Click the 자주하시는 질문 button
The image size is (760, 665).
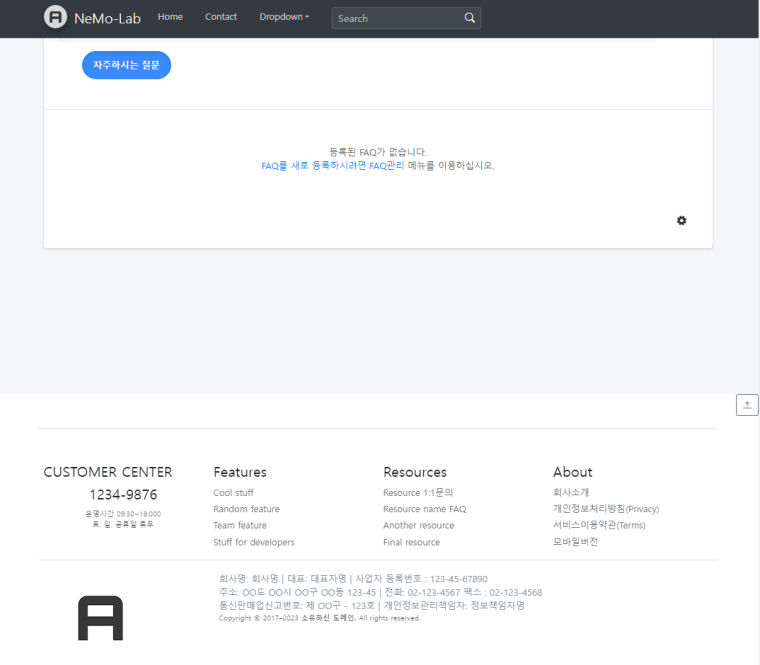pos(126,65)
